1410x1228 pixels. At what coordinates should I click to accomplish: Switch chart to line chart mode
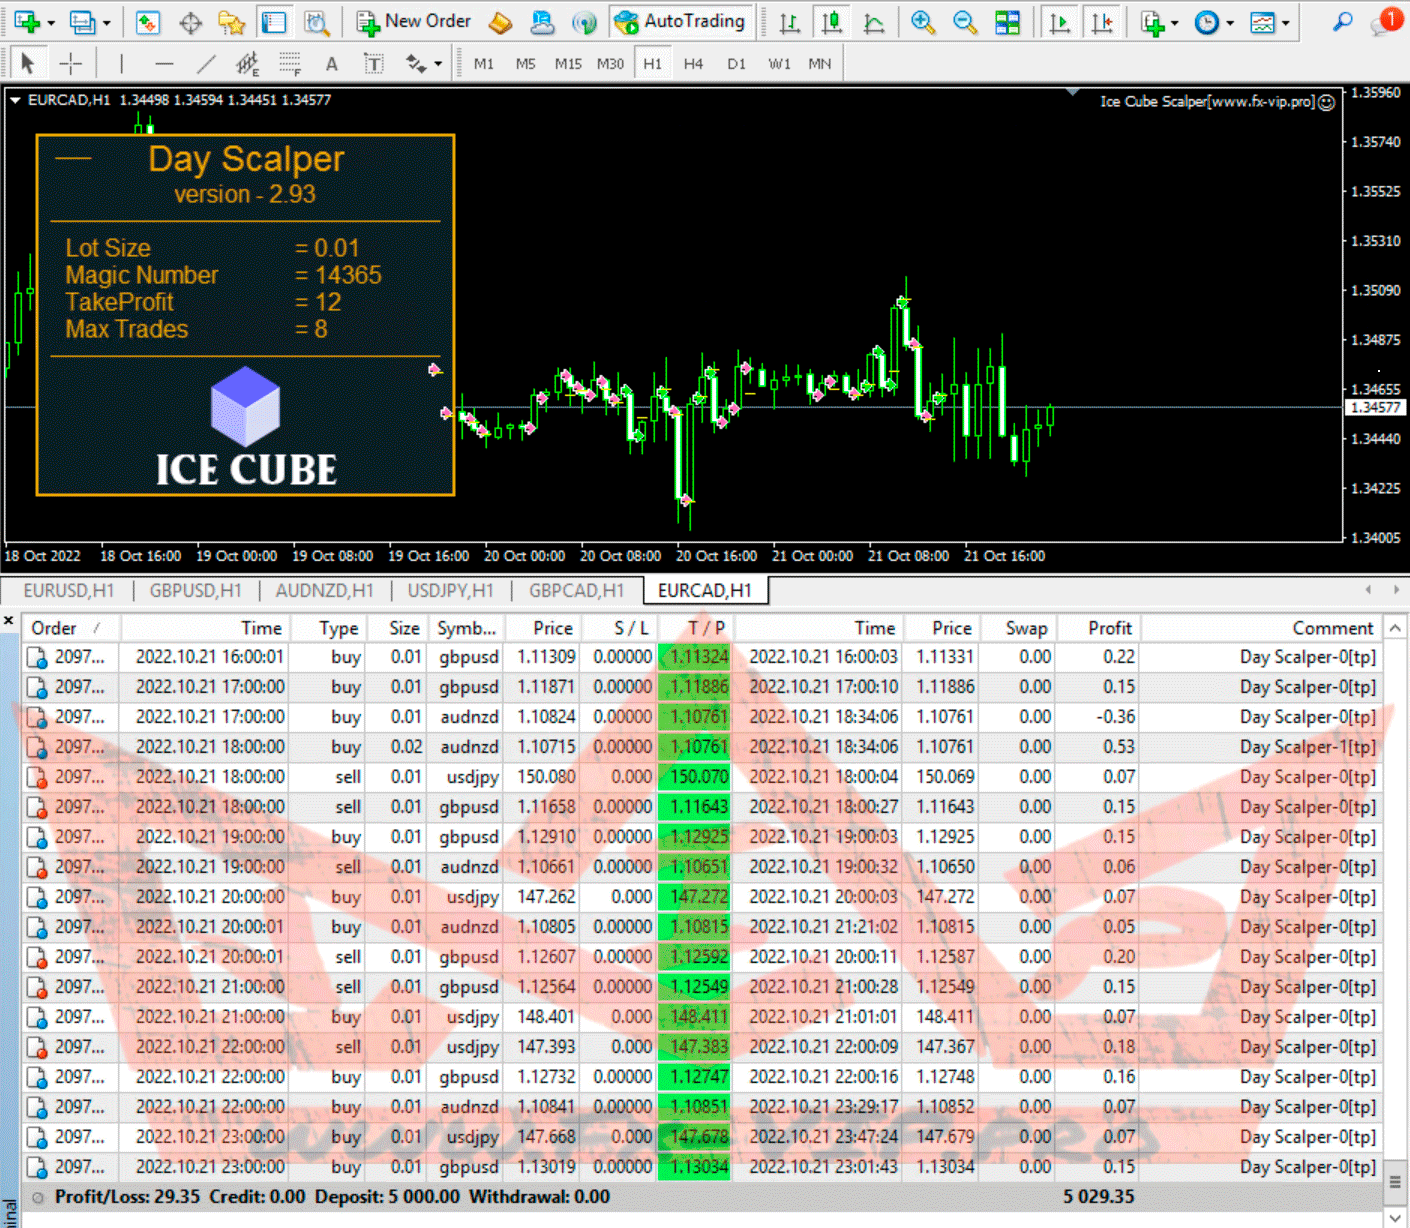874,22
